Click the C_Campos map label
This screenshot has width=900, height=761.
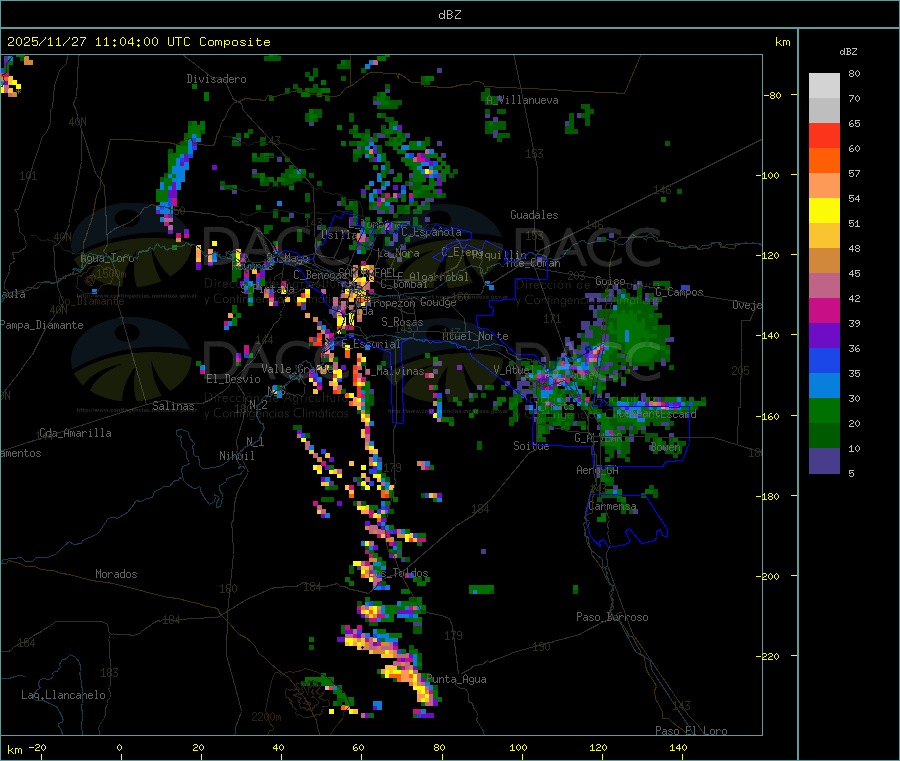point(680,292)
